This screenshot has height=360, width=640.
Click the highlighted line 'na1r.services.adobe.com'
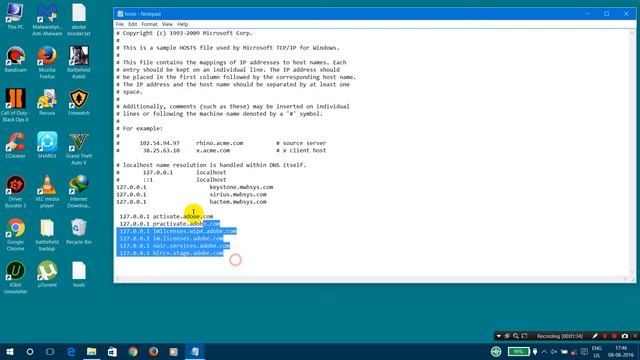pos(174,246)
